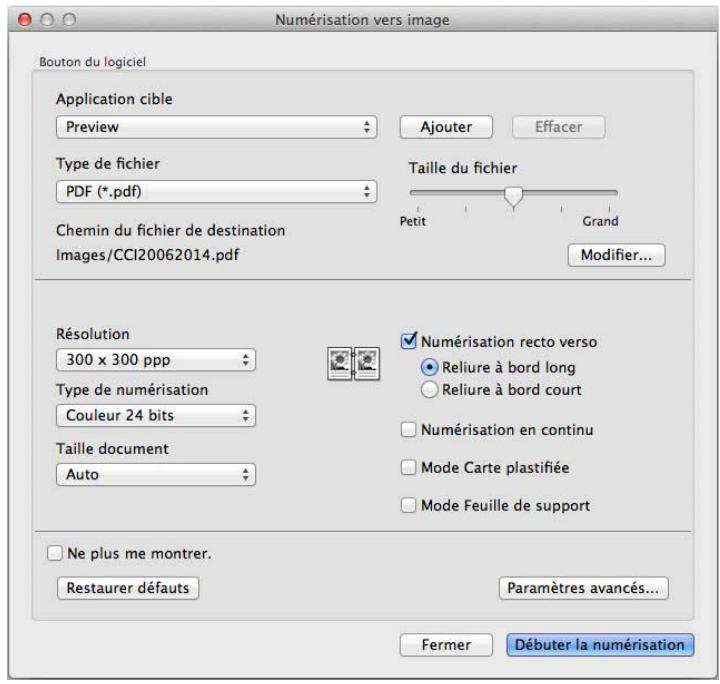Tick the Ne plus me montrer checkbox
The height and width of the screenshot is (684, 720).
pyautogui.click(x=55, y=553)
